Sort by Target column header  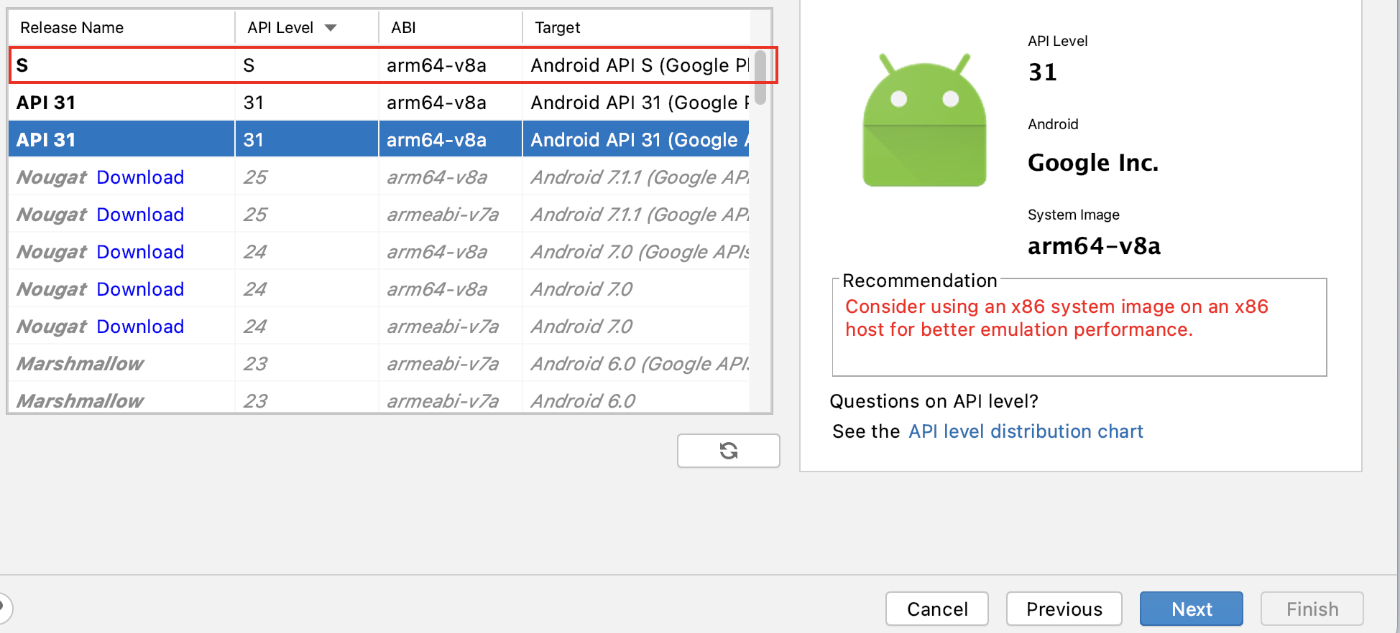click(x=636, y=28)
